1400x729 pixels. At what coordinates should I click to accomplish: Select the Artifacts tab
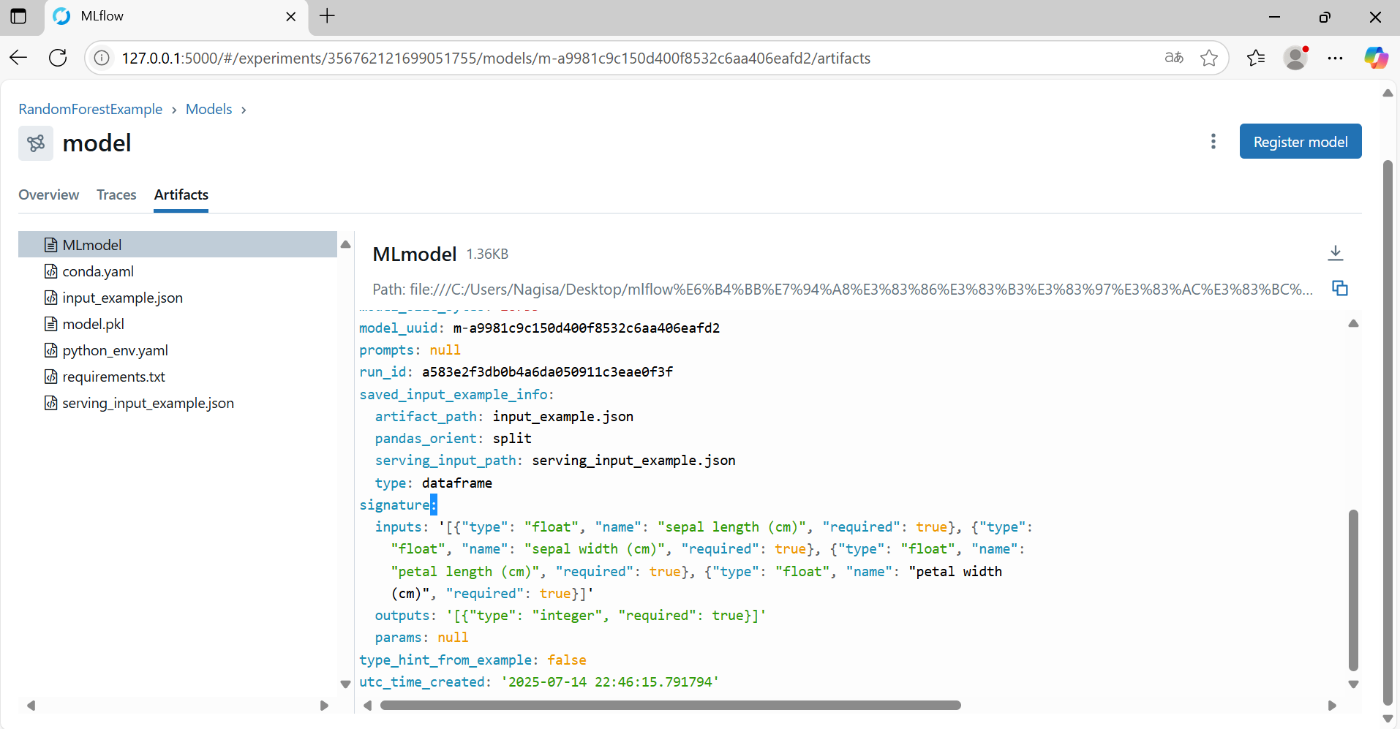(x=181, y=195)
